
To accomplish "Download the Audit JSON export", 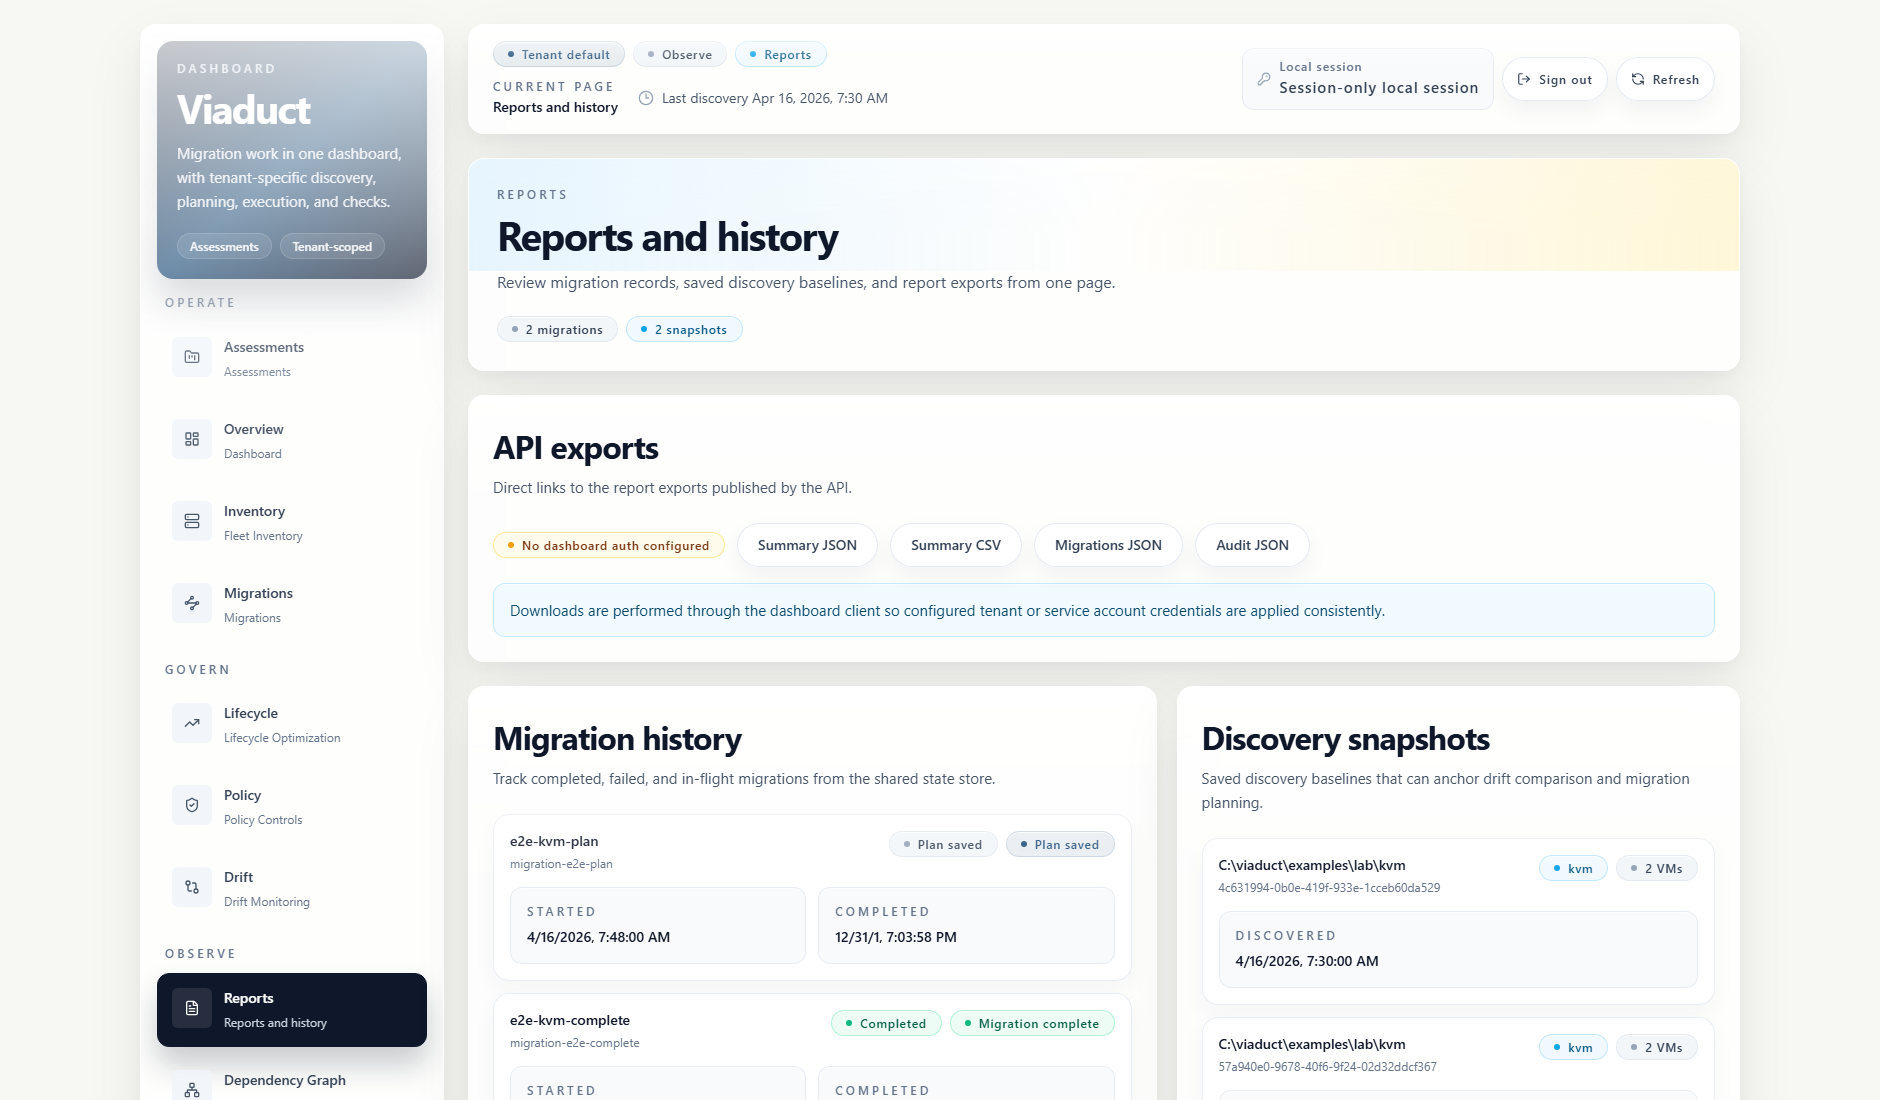I will click(x=1252, y=545).
